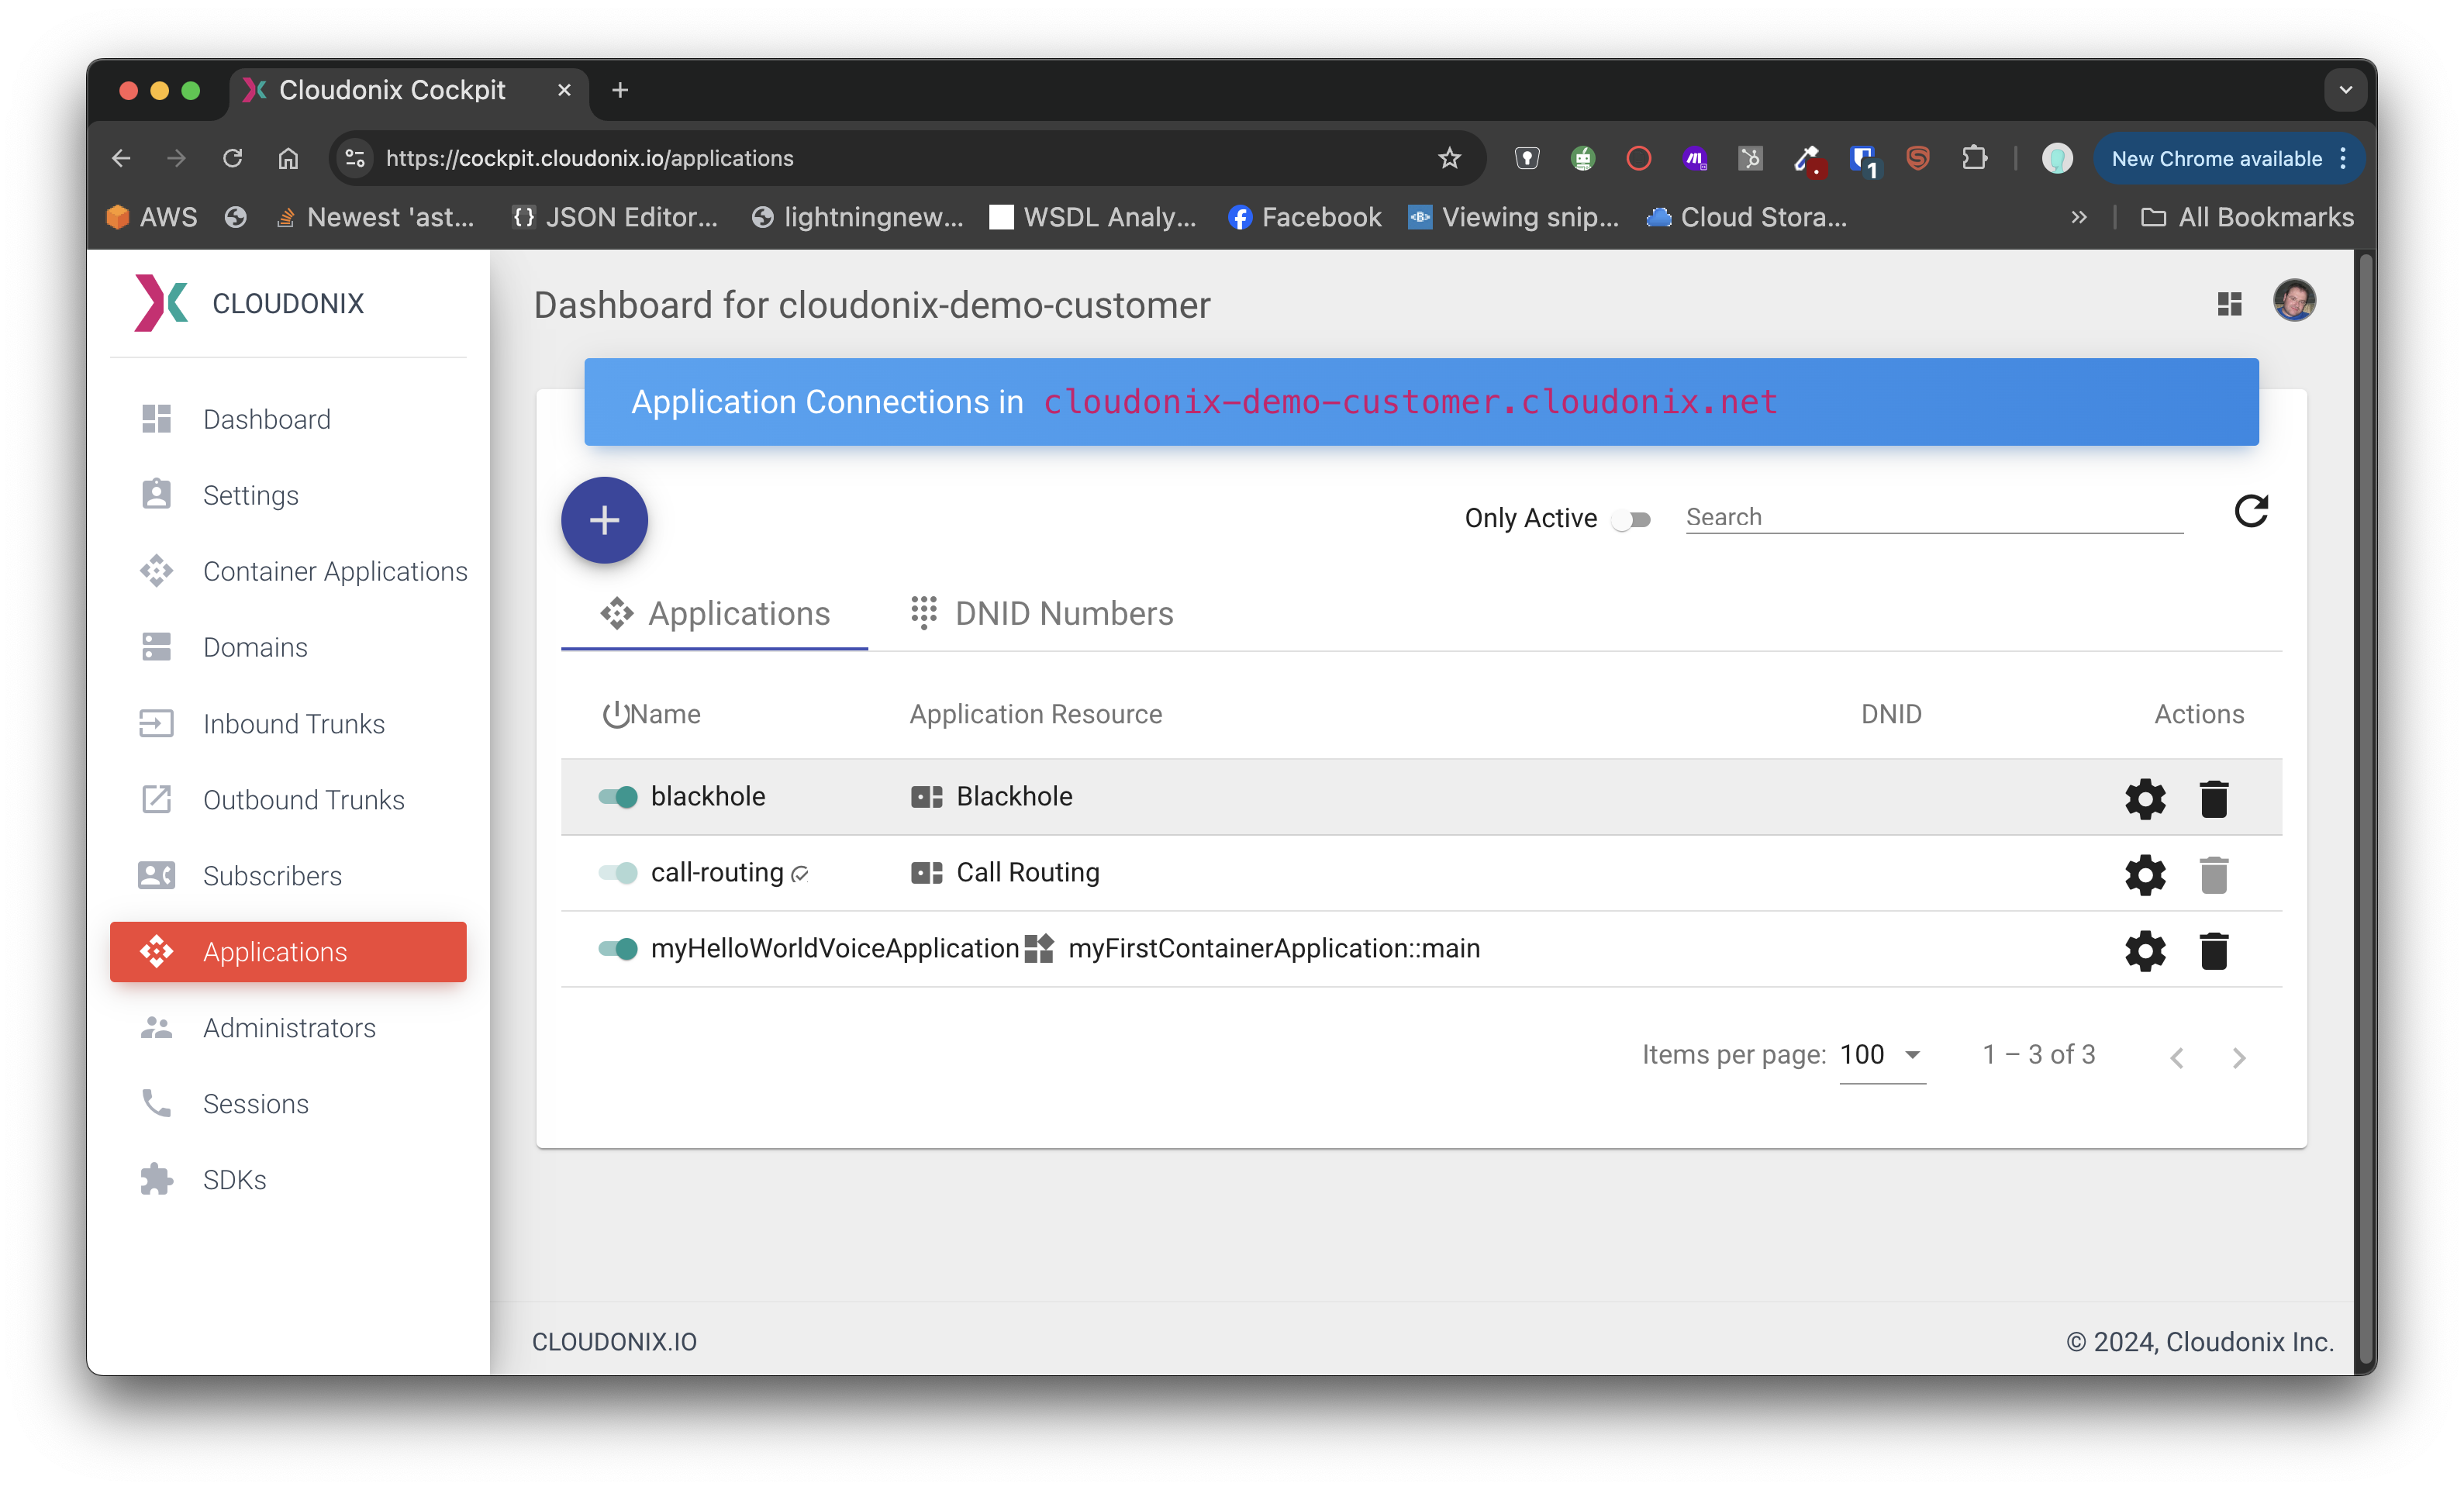Click into the Search input field
Screen dimensions: 2464x1490
coord(1933,517)
